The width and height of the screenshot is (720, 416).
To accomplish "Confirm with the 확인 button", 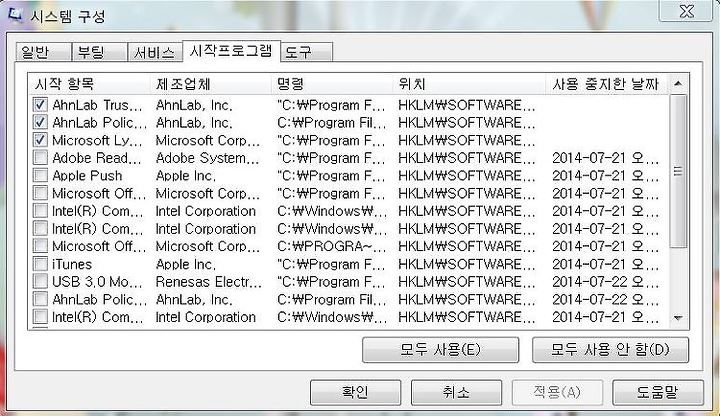I will pos(355,393).
